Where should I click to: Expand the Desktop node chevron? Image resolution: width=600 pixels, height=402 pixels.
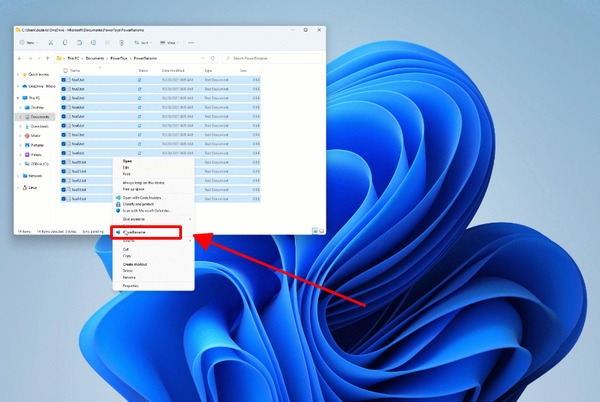20,108
